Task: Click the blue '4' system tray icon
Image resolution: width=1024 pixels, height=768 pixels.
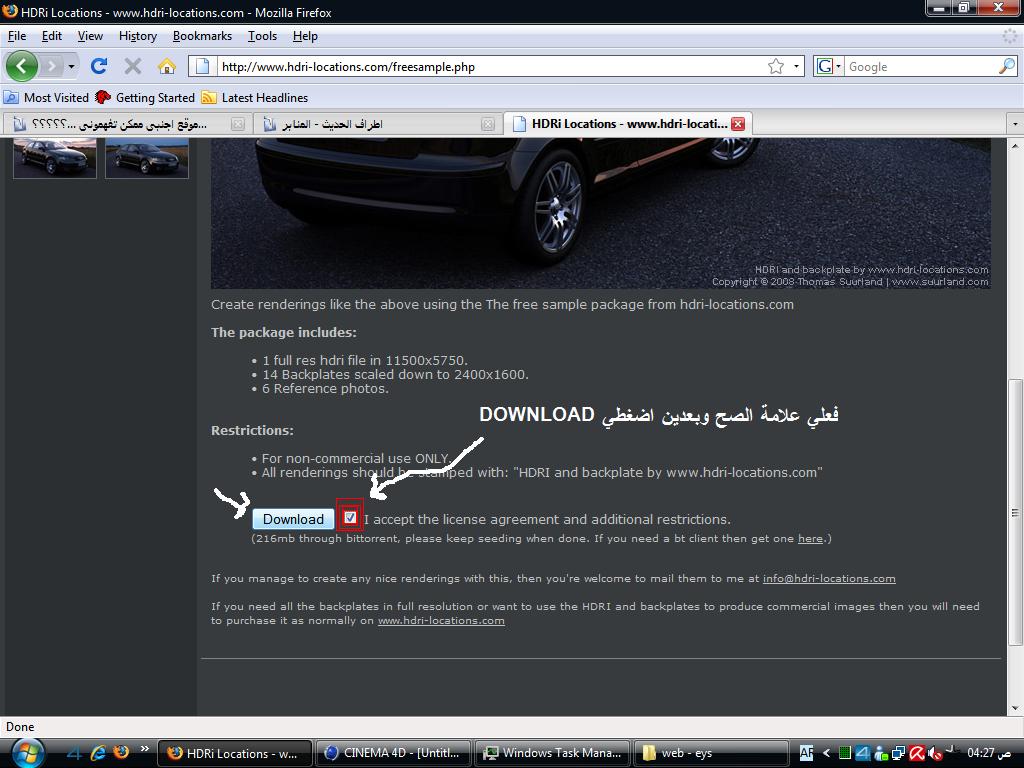Action: (x=863, y=753)
